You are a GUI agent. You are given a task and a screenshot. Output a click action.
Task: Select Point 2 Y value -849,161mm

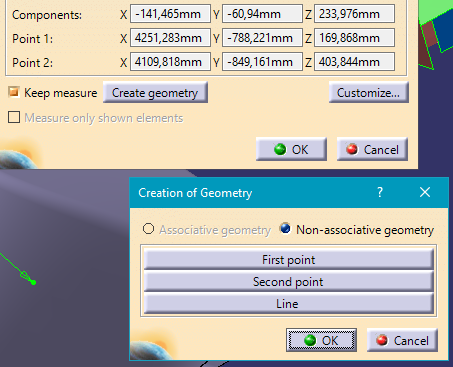coord(262,62)
